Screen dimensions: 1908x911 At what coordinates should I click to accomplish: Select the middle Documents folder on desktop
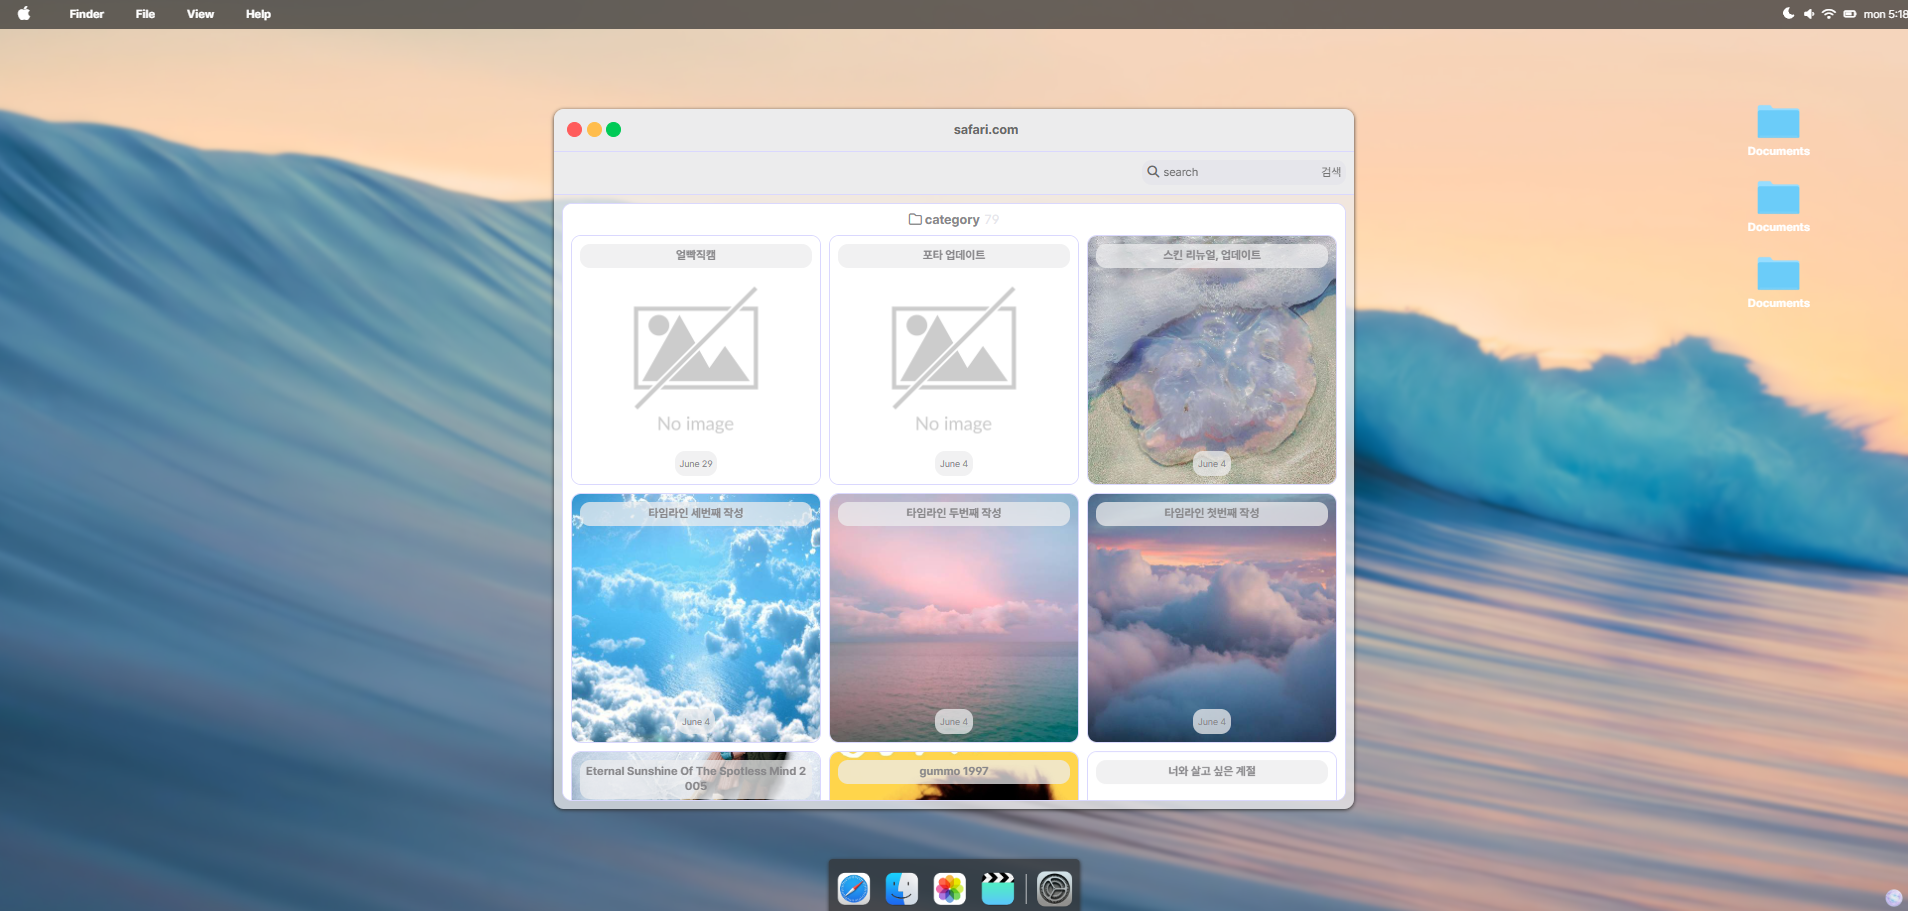tap(1778, 207)
